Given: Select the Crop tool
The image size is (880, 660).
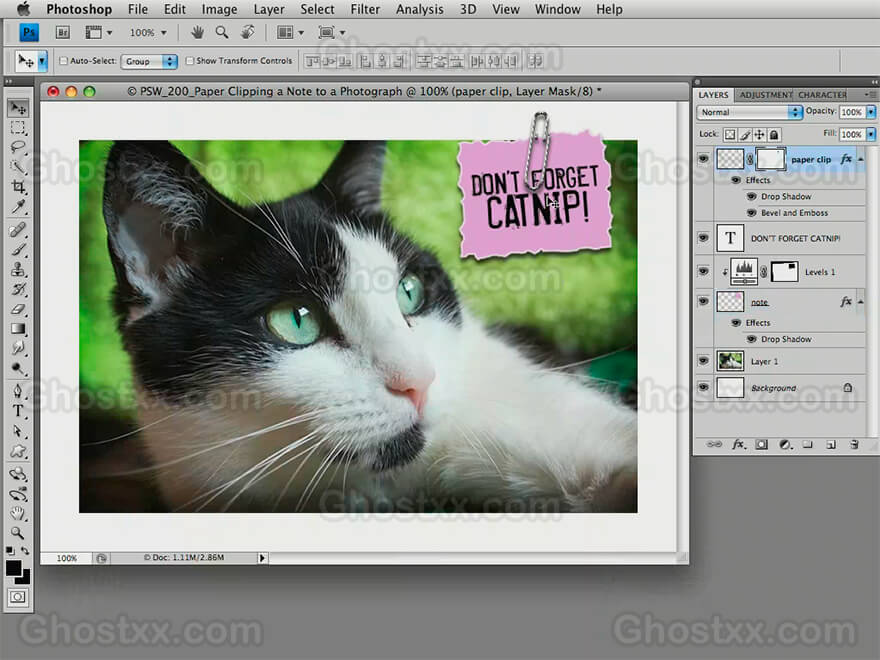Looking at the screenshot, I should (x=18, y=187).
